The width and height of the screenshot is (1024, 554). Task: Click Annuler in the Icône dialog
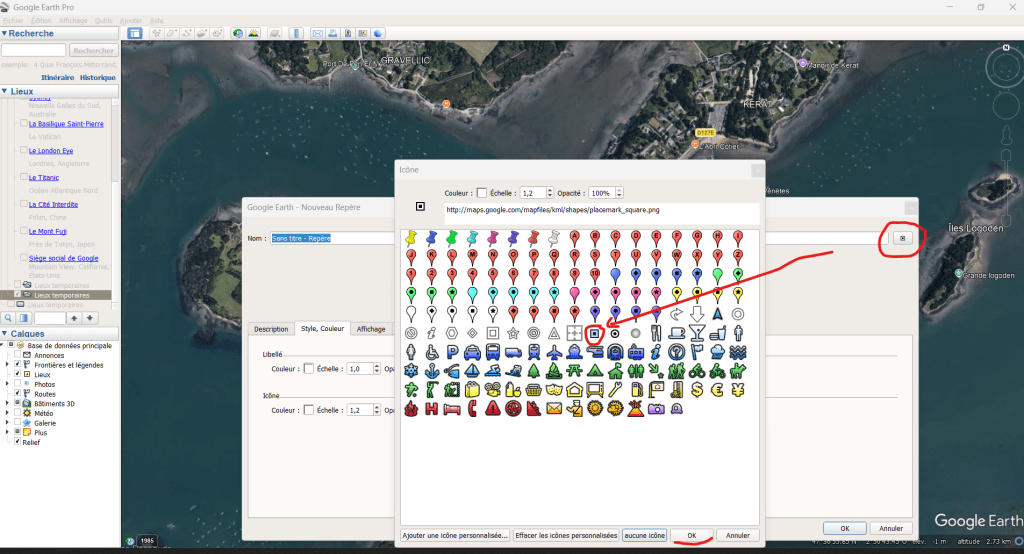738,535
